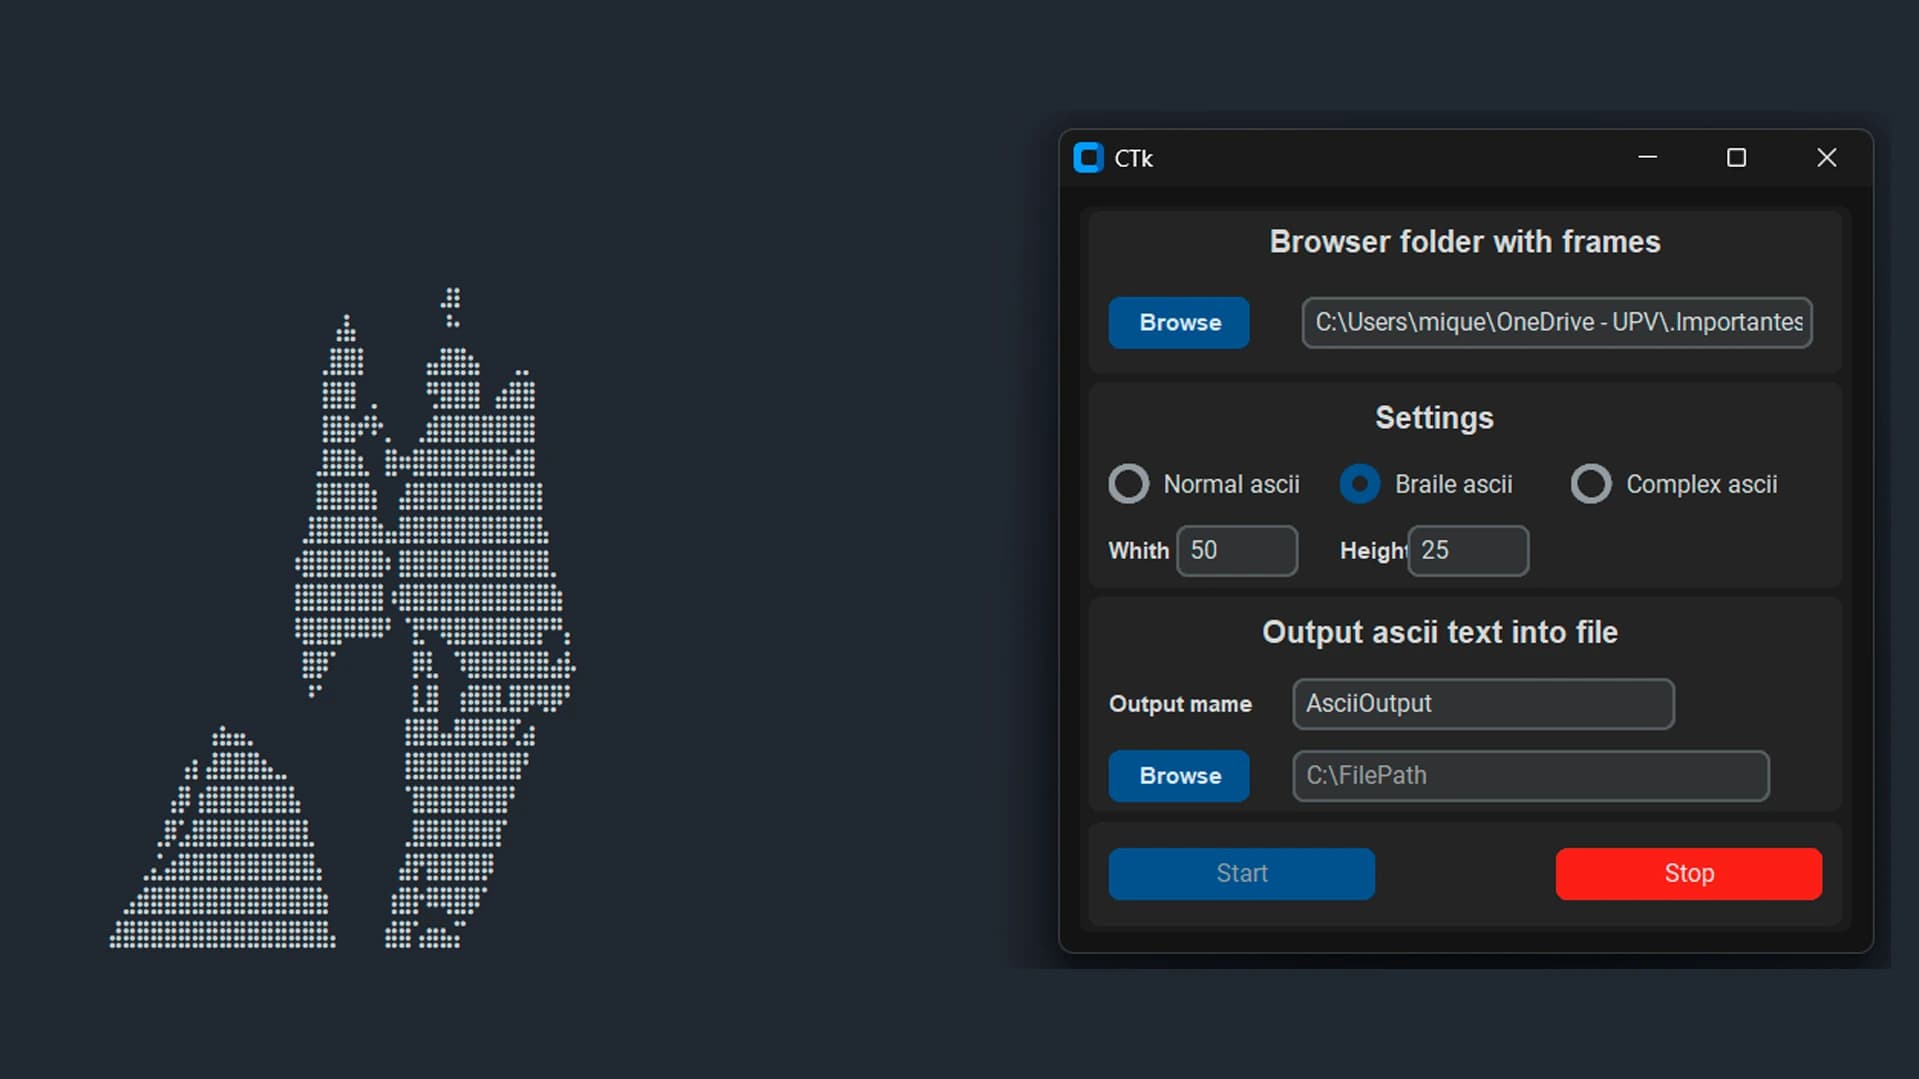This screenshot has width=1919, height=1079.
Task: Click the Braile ascii label text
Action: click(1453, 484)
